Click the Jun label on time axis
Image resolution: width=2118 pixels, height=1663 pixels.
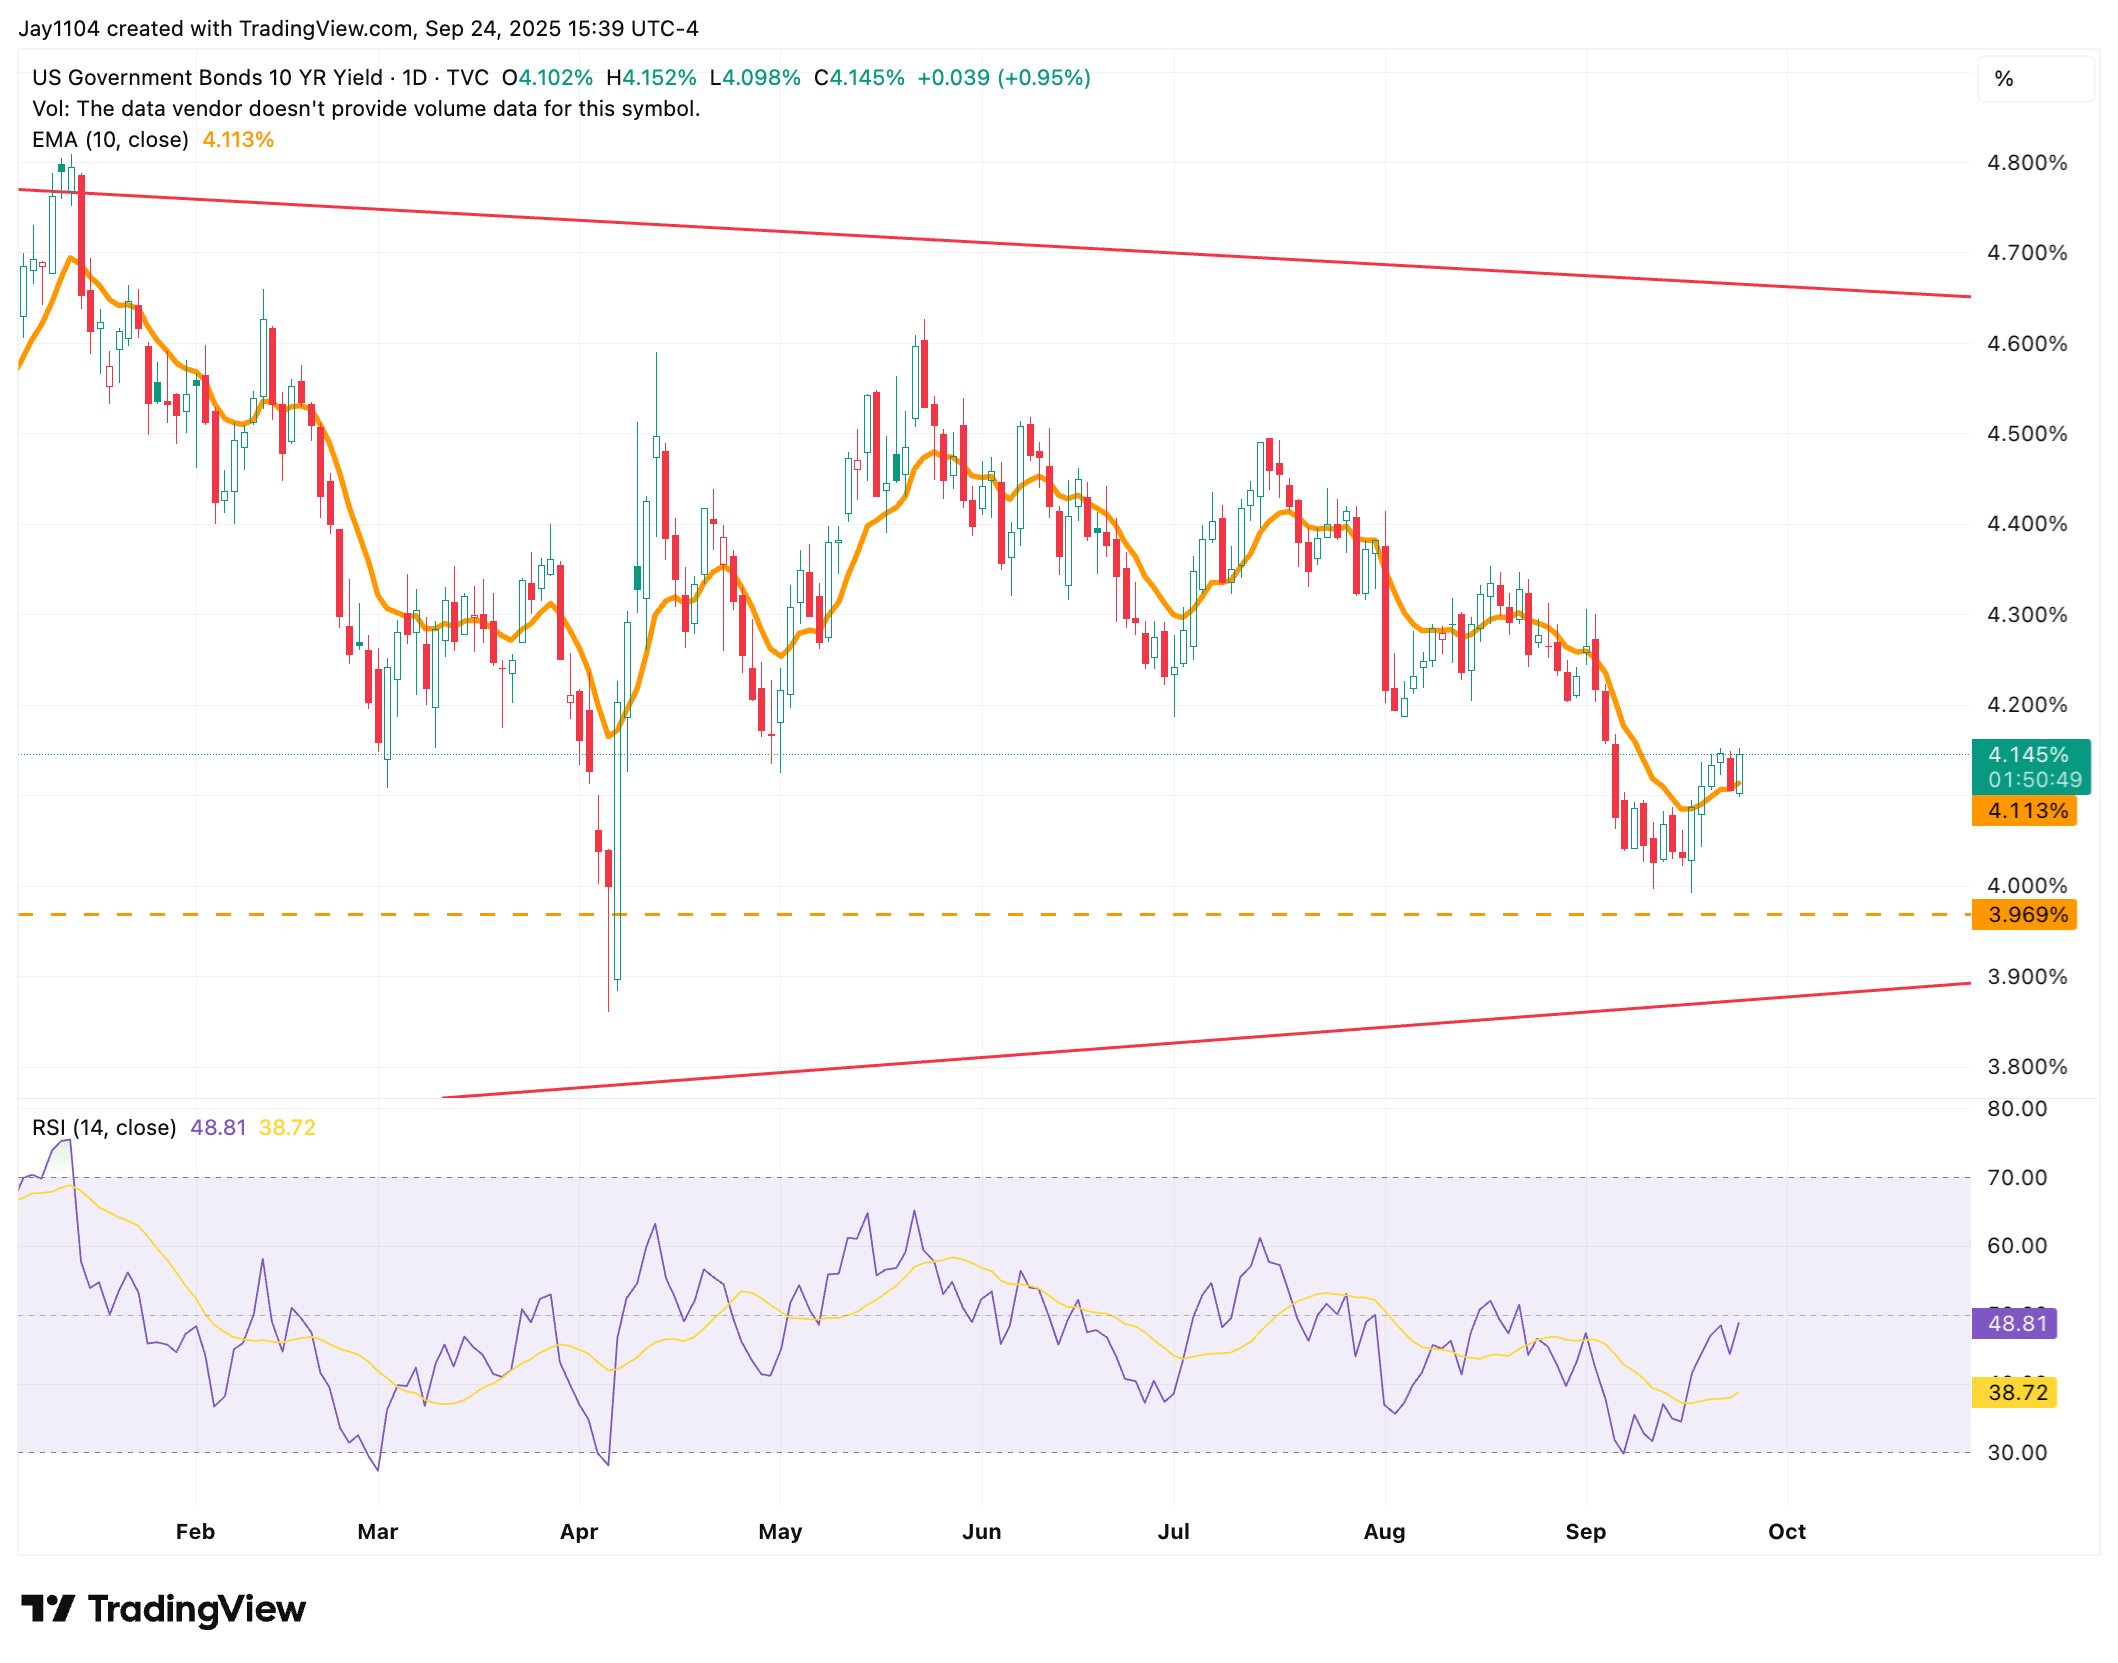(x=982, y=1532)
